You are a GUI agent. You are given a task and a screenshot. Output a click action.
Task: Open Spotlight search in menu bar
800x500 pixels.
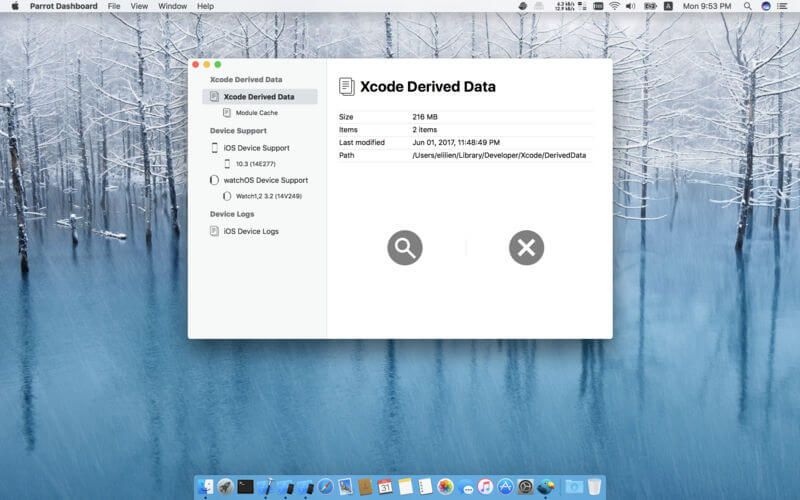(747, 6)
